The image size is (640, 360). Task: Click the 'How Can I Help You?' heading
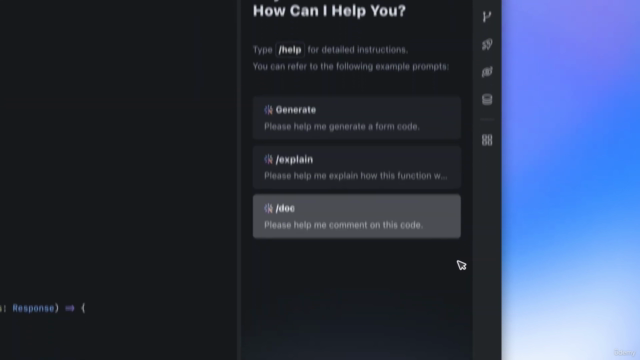point(329,11)
